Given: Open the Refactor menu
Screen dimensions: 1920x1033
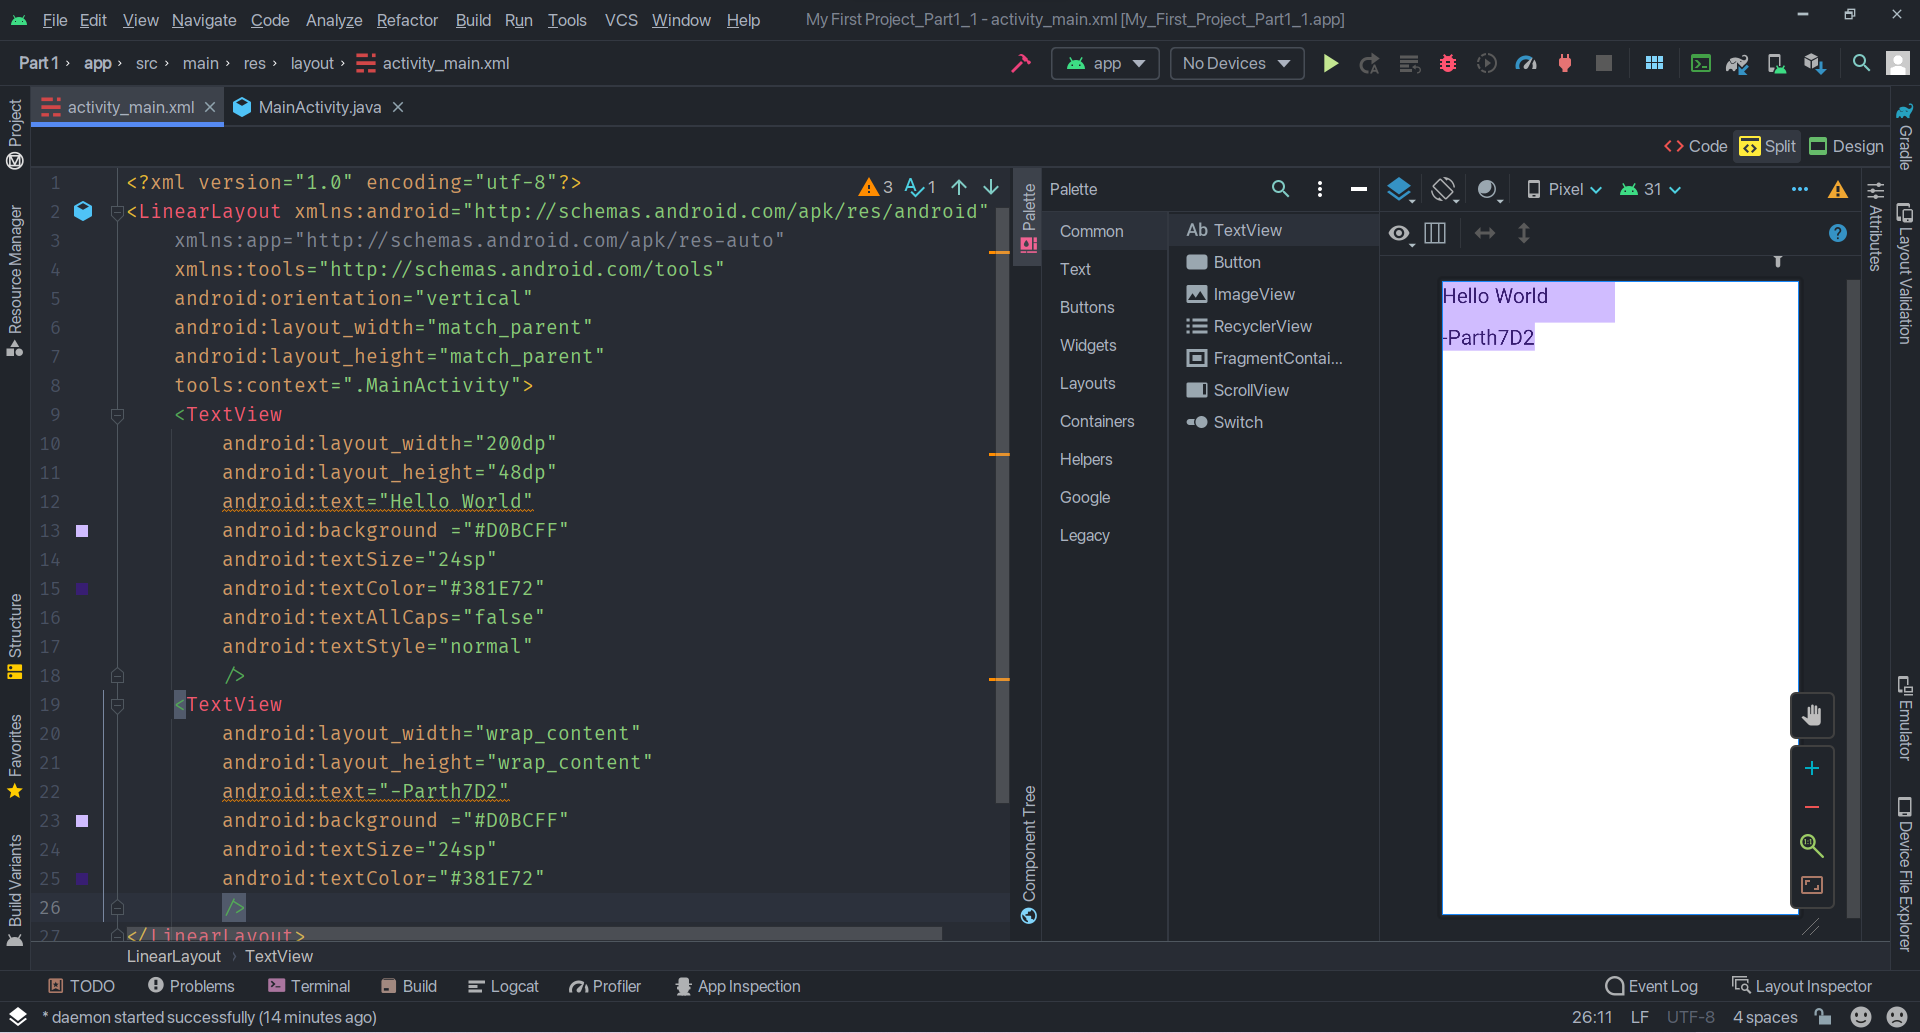Looking at the screenshot, I should (x=406, y=20).
